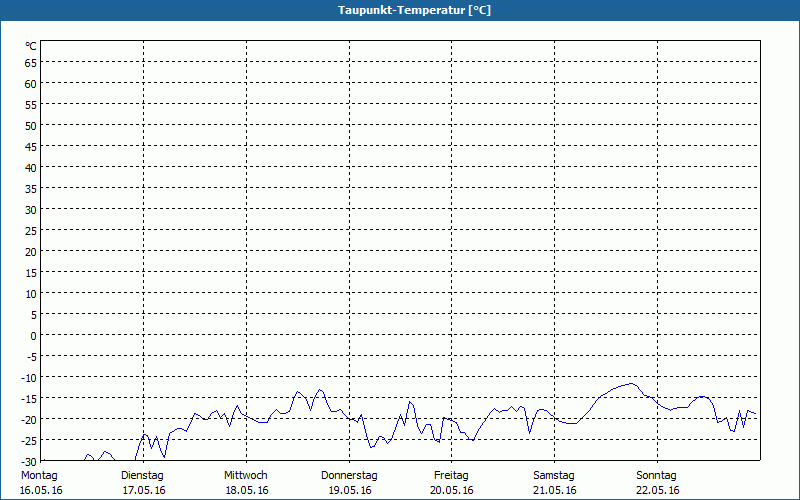The image size is (800, 500).
Task: Pick the Donnerstag day label
Action: point(349,475)
